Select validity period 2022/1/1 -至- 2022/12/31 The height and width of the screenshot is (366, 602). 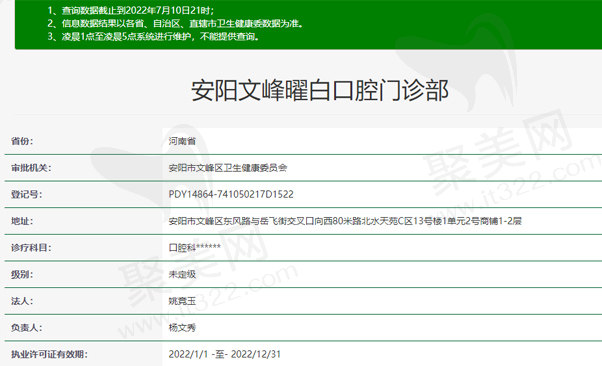click(x=225, y=354)
